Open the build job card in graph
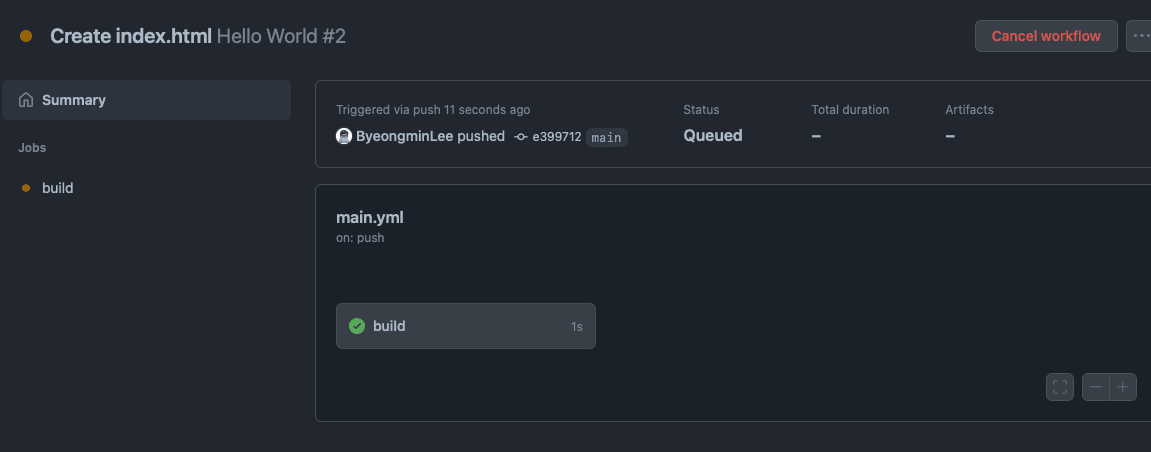Image resolution: width=1151 pixels, height=452 pixels. tap(465, 326)
